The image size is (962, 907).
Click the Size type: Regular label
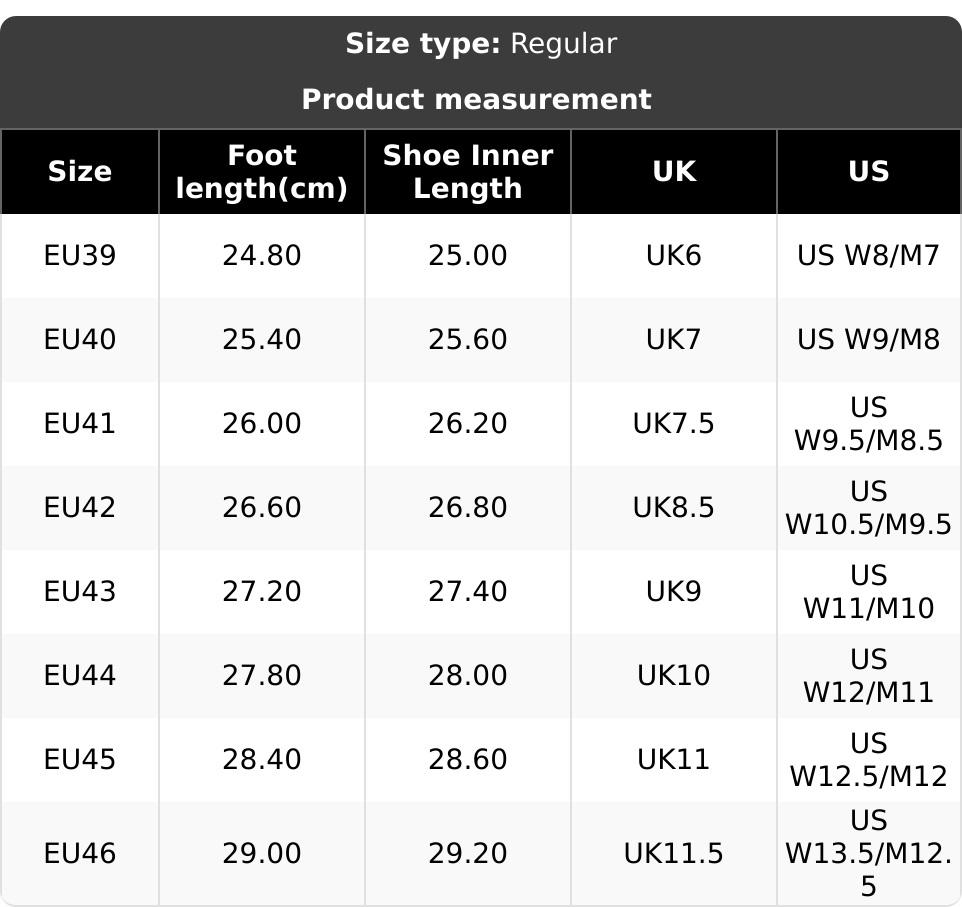pos(481,44)
